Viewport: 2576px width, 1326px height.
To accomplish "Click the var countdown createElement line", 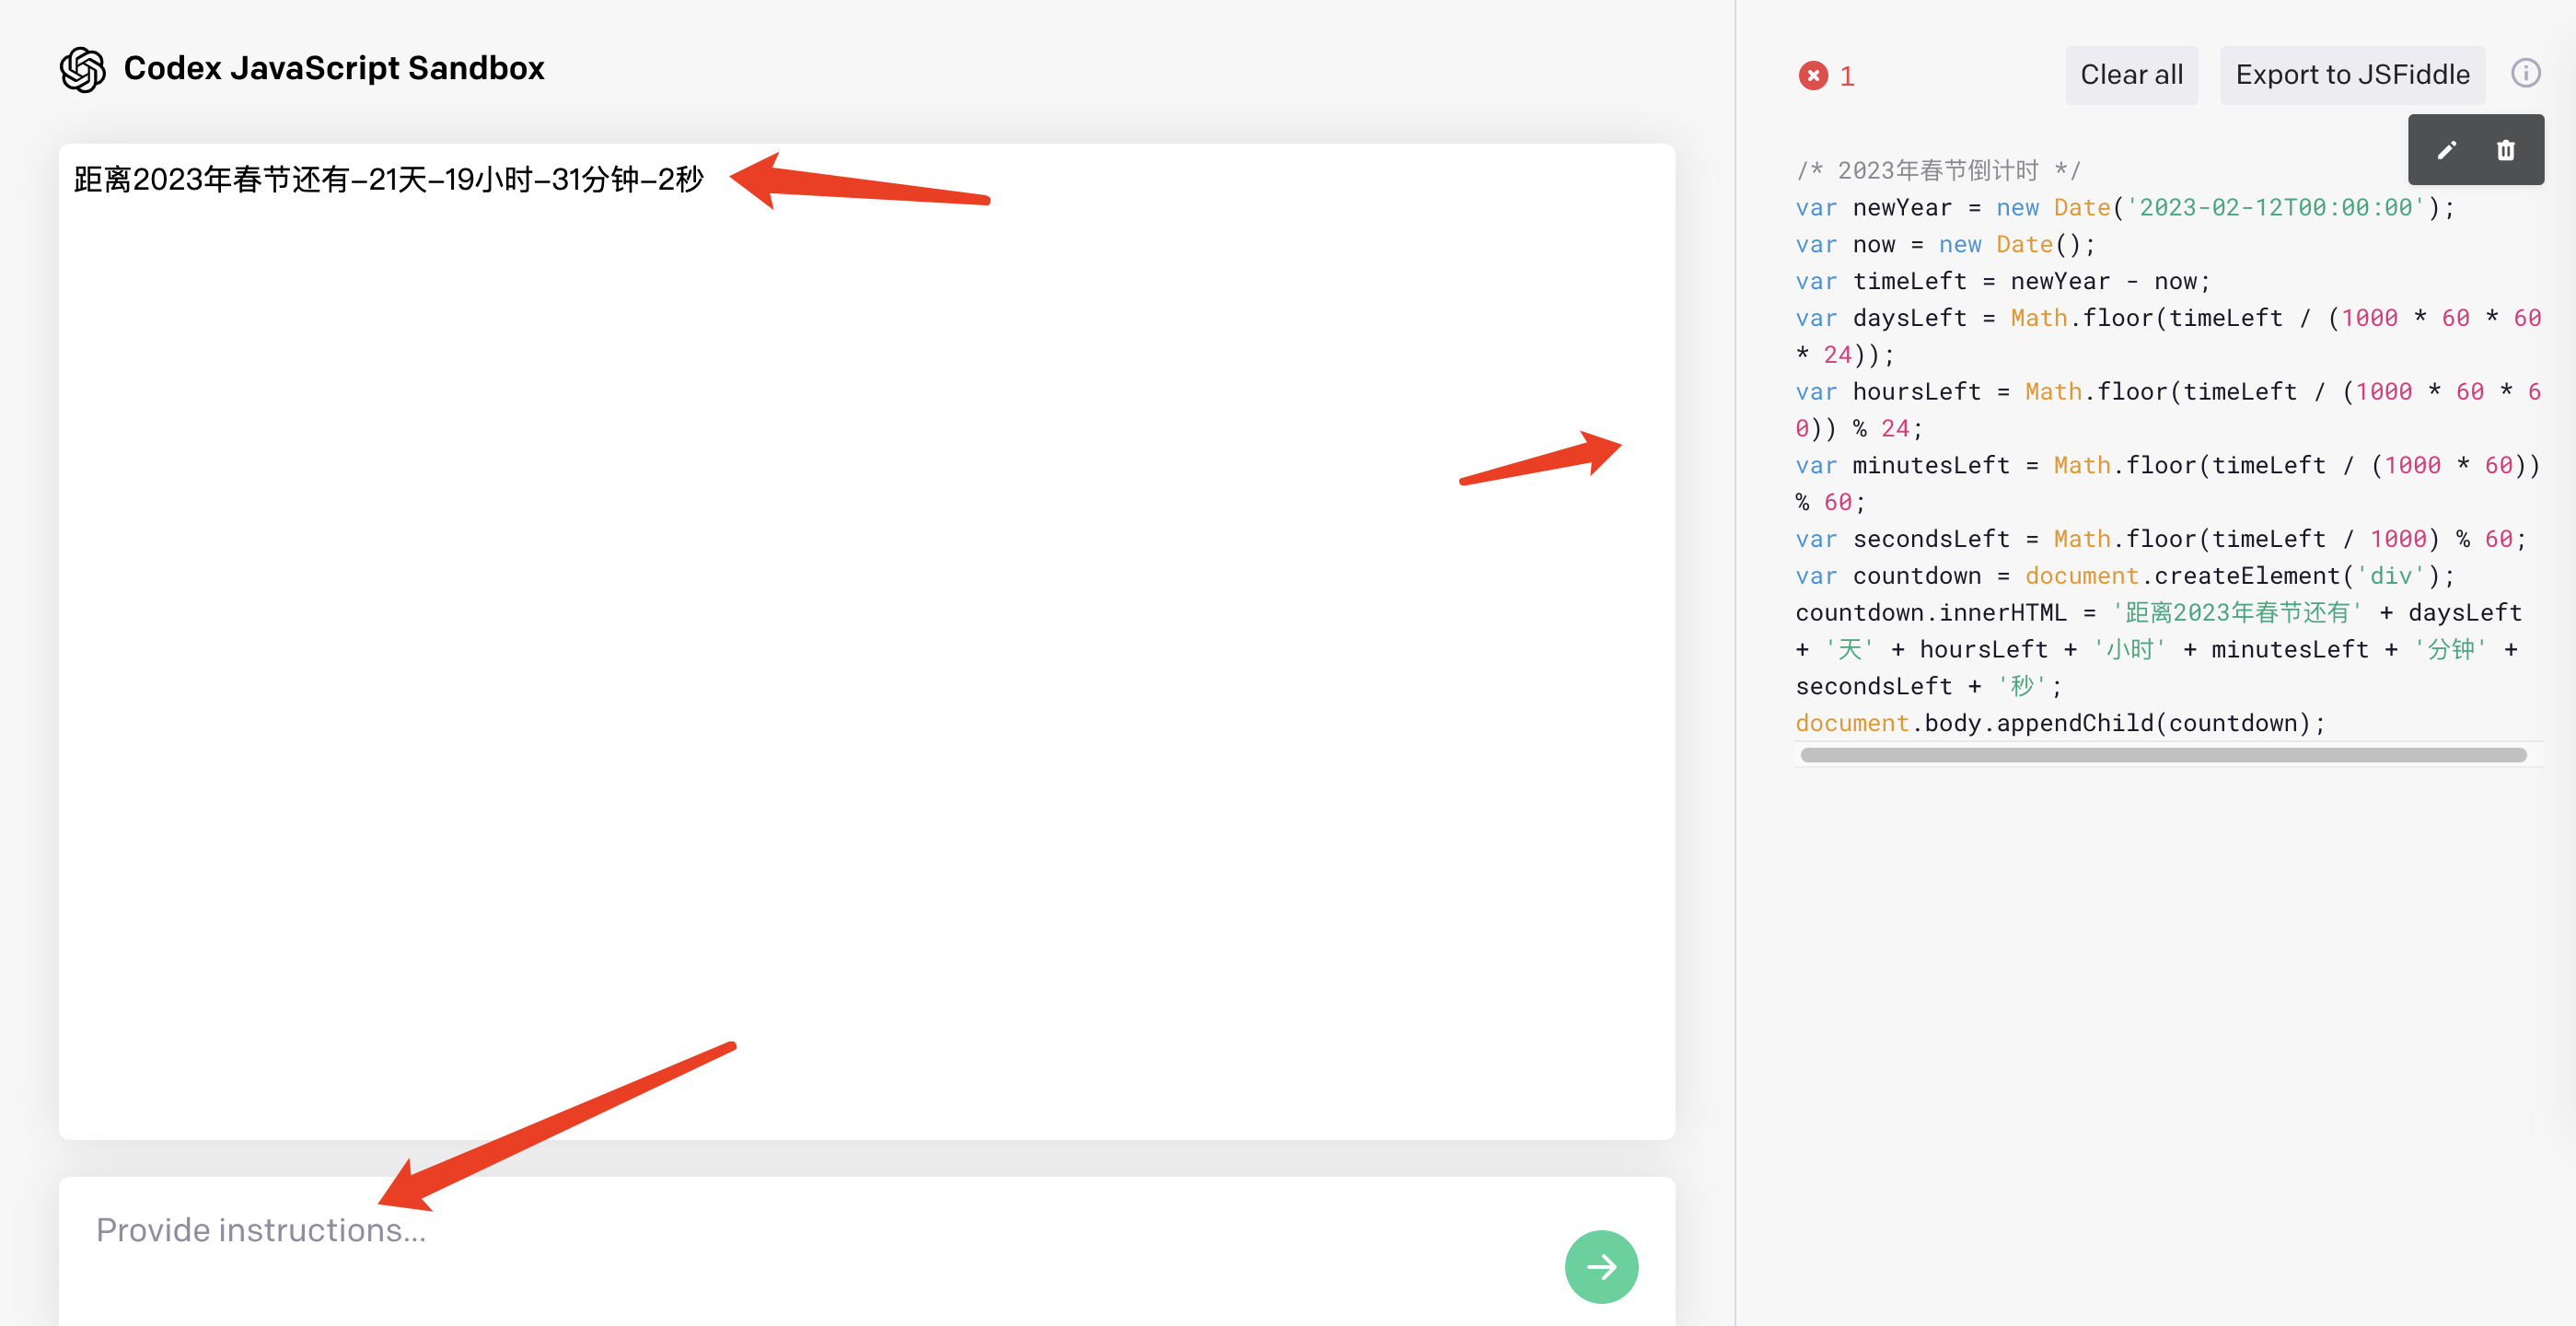I will pos(2124,576).
